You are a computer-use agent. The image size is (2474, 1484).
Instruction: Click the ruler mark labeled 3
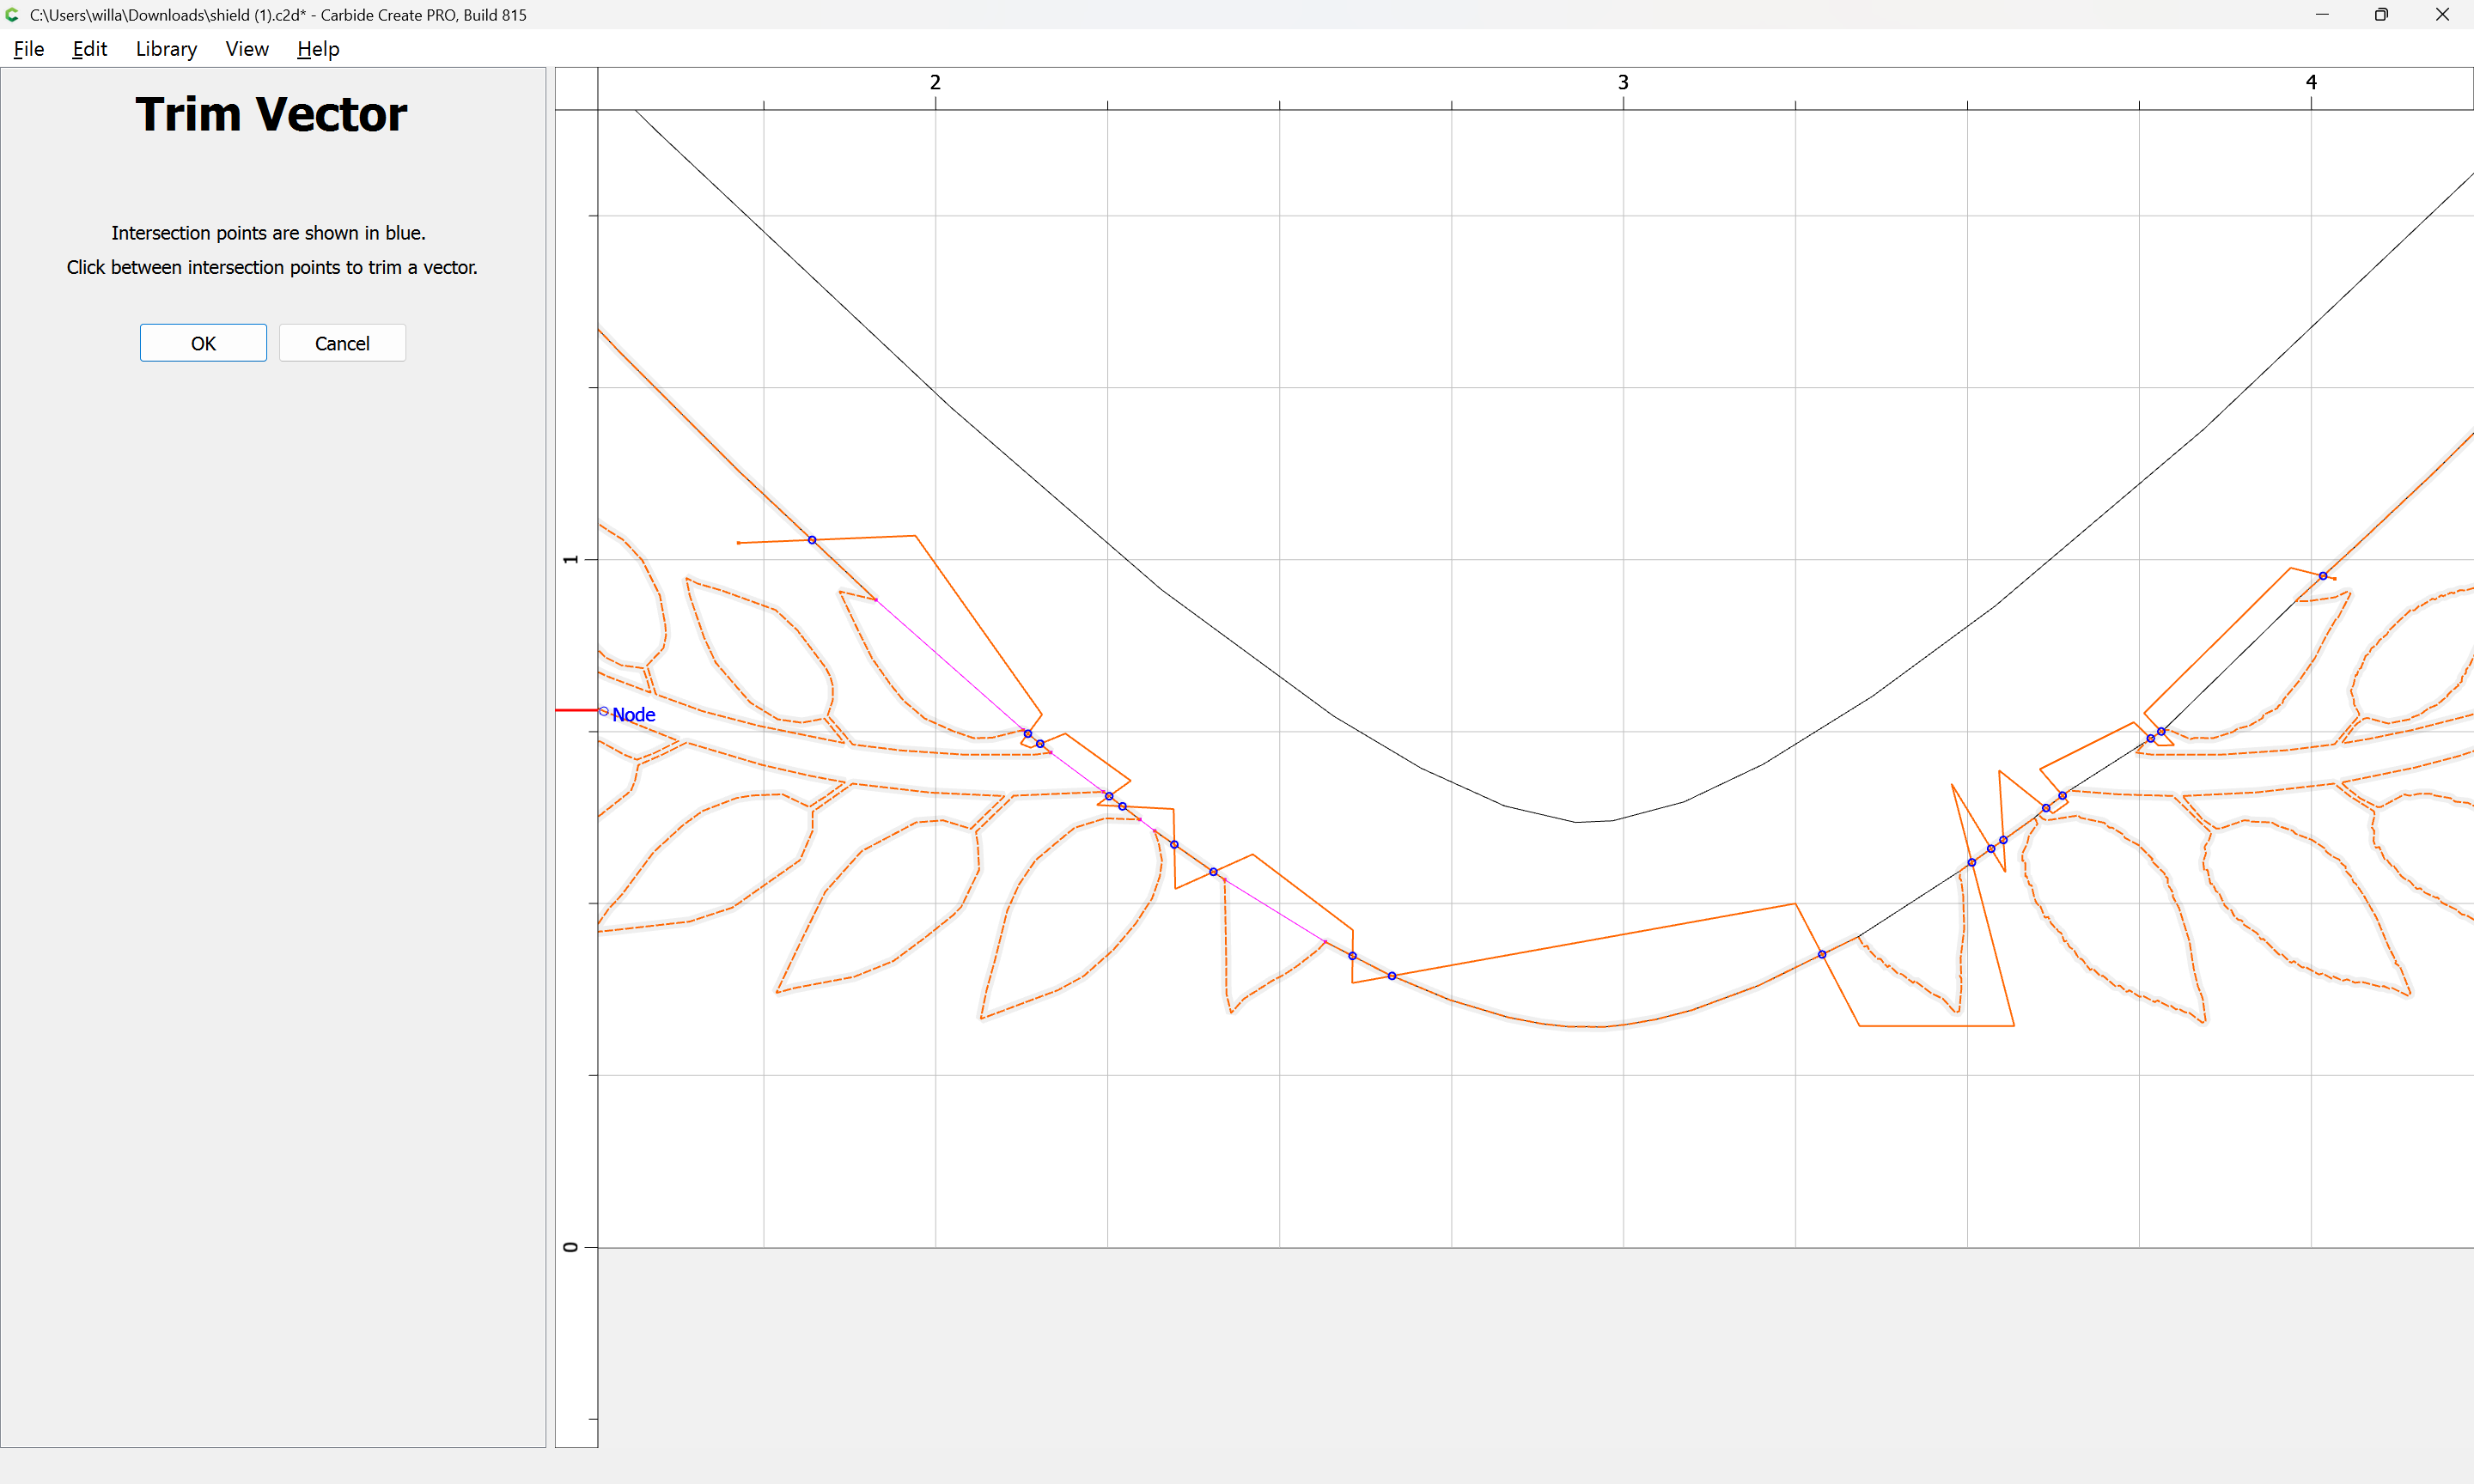click(1623, 82)
